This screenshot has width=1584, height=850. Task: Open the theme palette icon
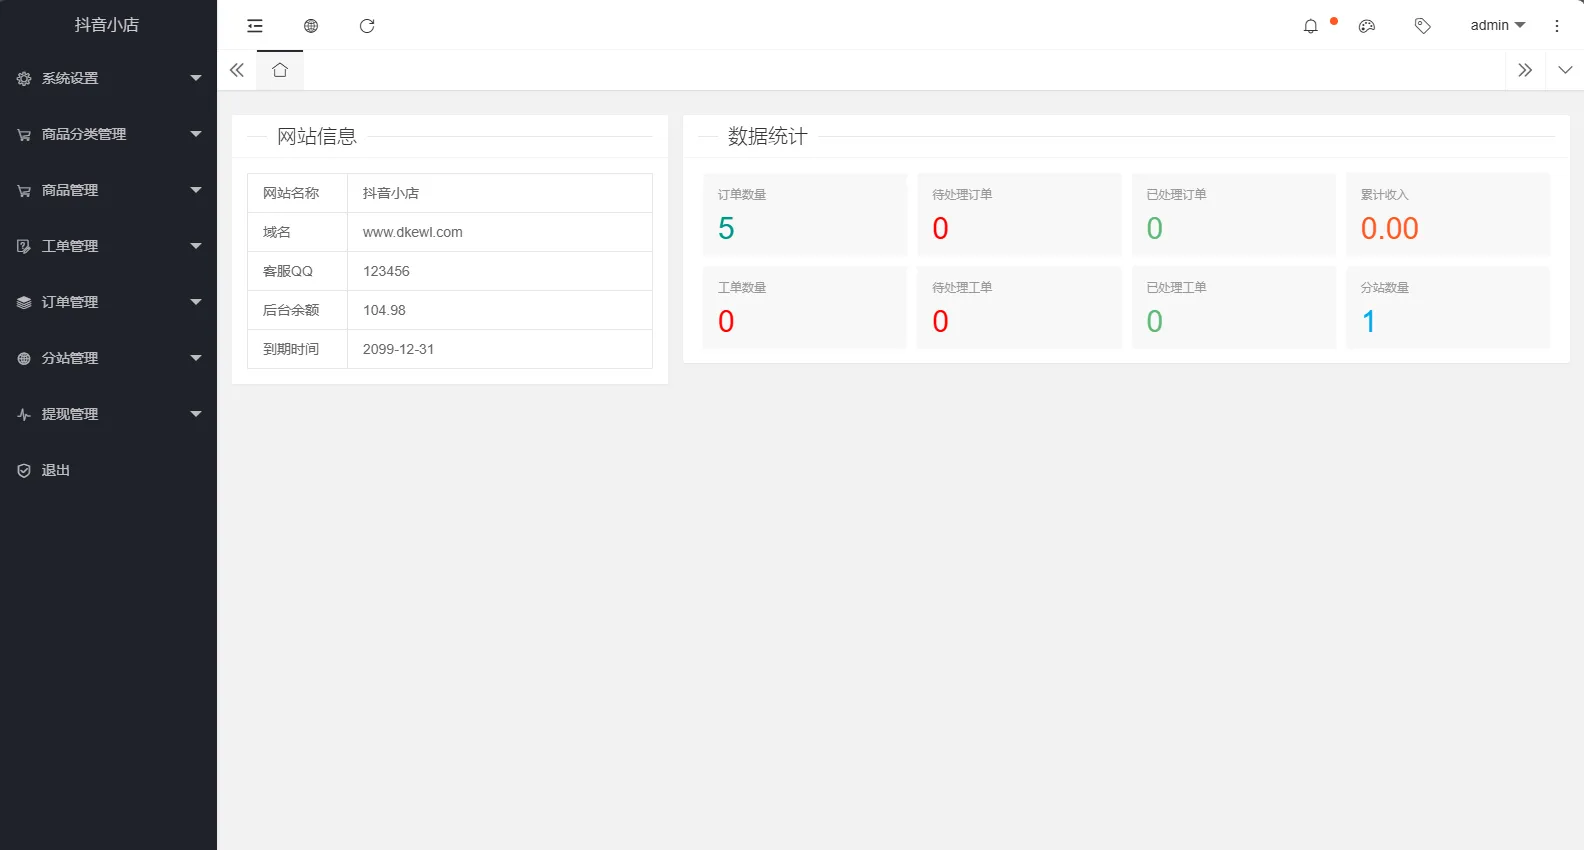tap(1367, 26)
